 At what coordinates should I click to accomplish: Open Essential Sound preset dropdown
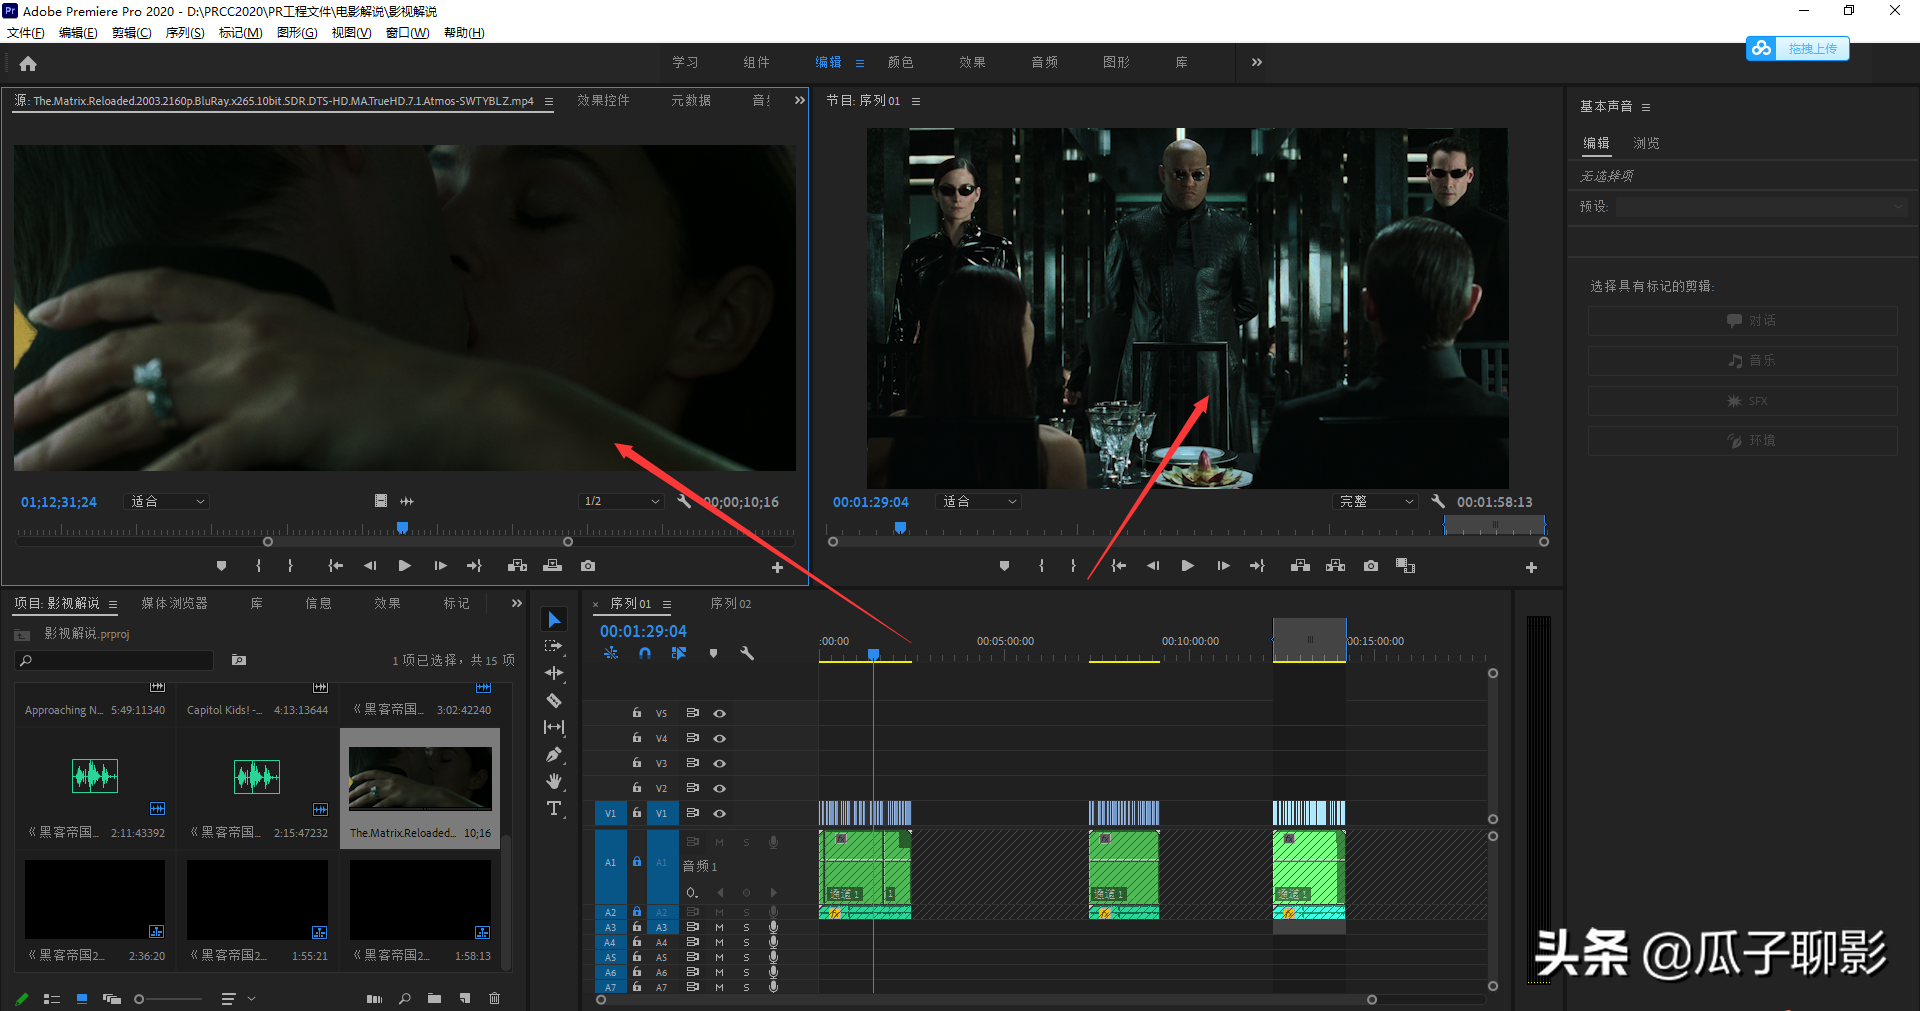(x=1761, y=206)
